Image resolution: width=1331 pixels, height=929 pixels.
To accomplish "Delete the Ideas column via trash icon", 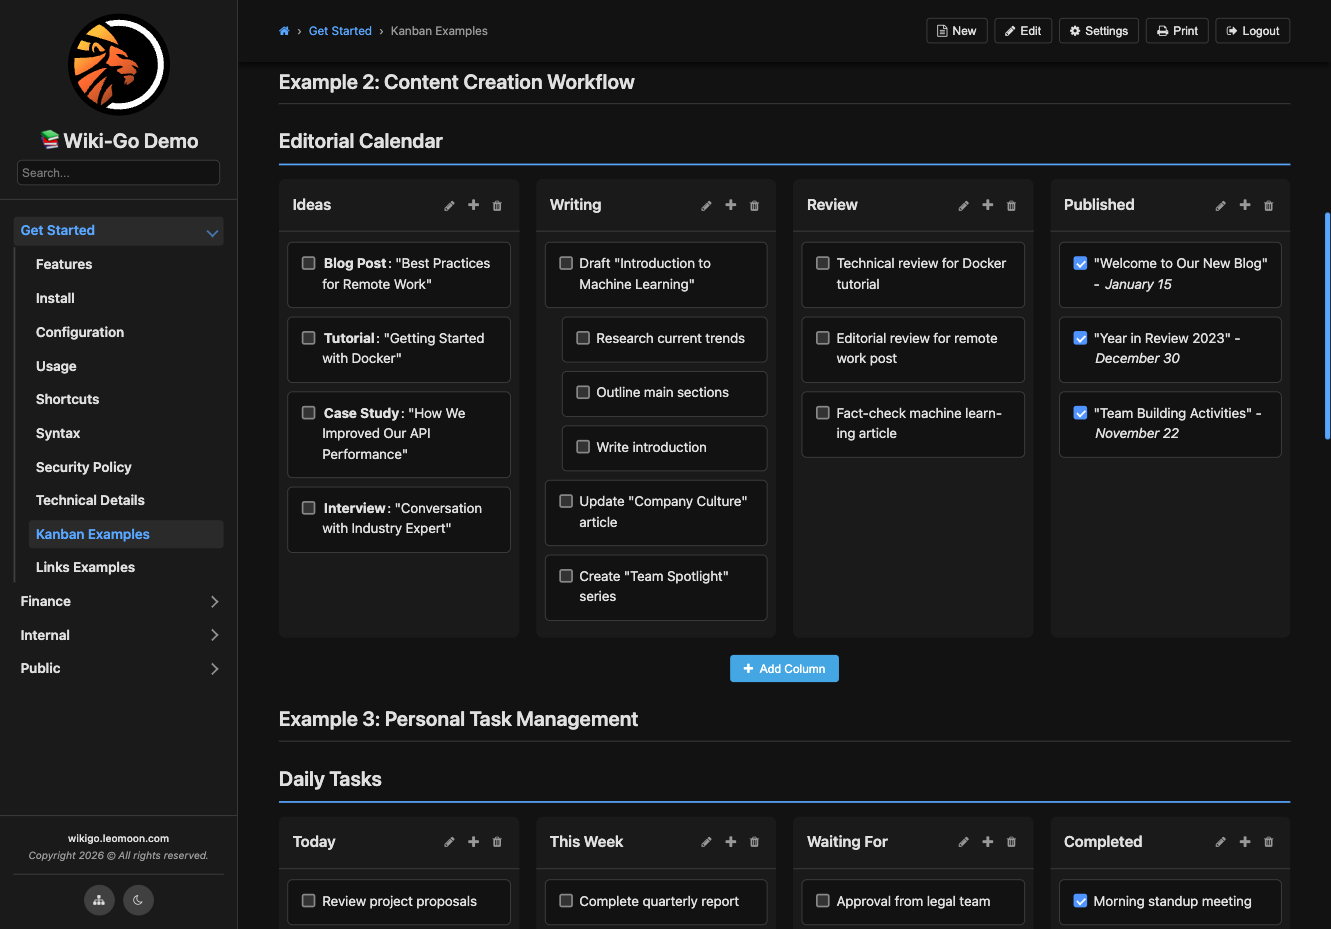I will click(497, 206).
